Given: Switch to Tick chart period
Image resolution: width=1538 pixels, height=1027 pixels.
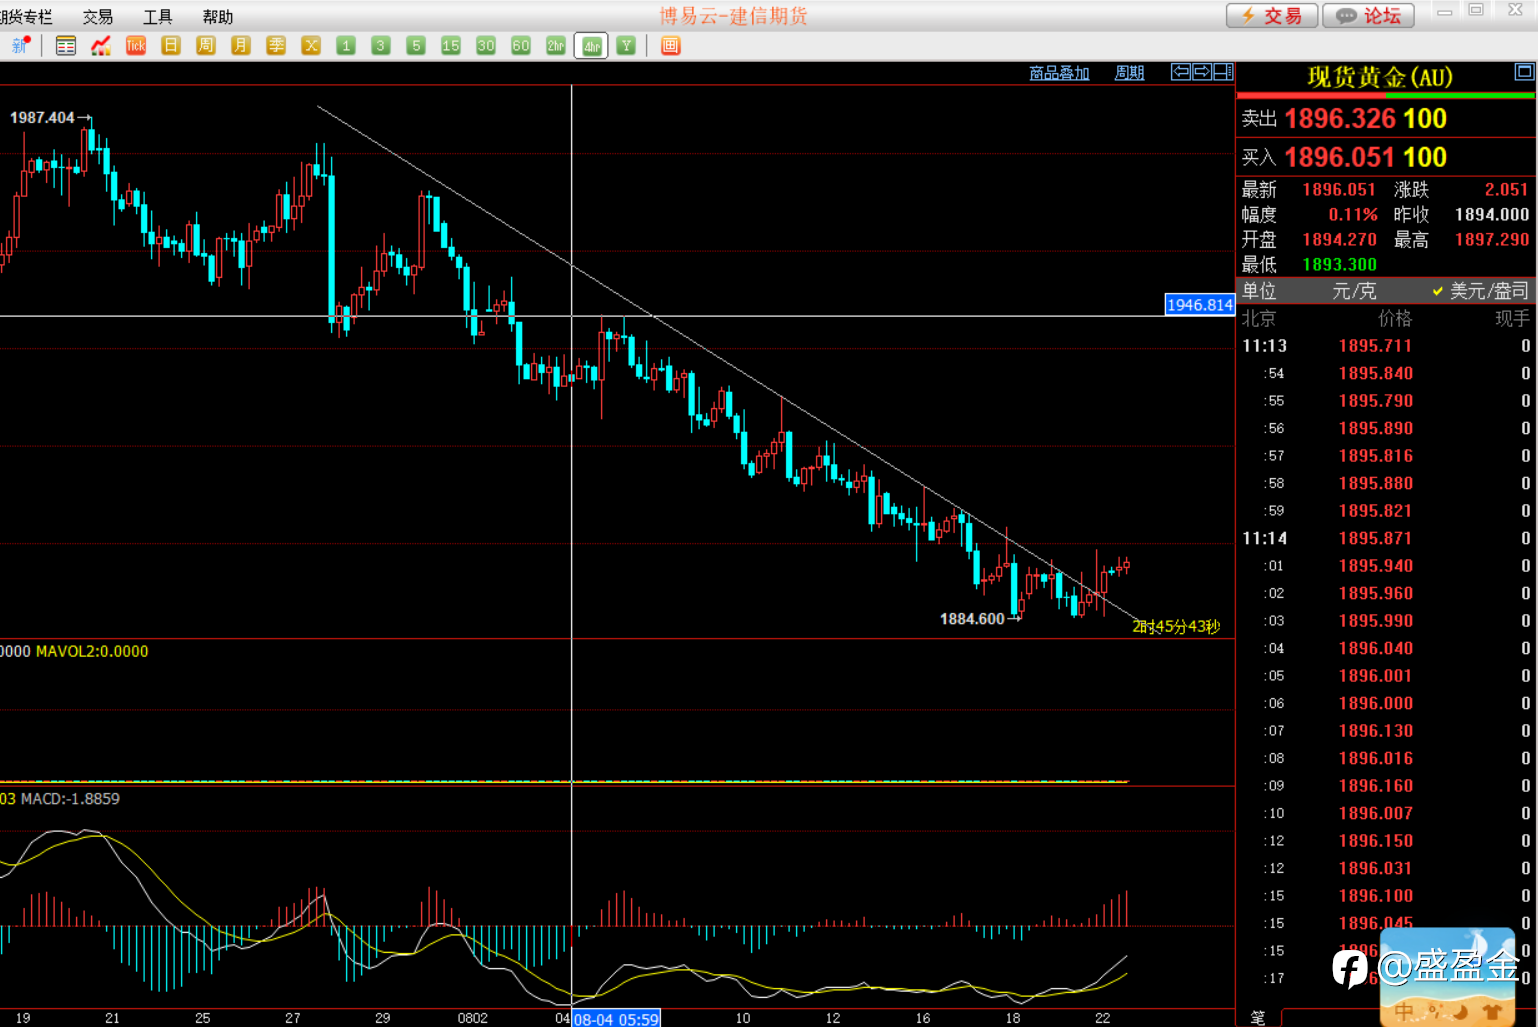Looking at the screenshot, I should pyautogui.click(x=136, y=46).
